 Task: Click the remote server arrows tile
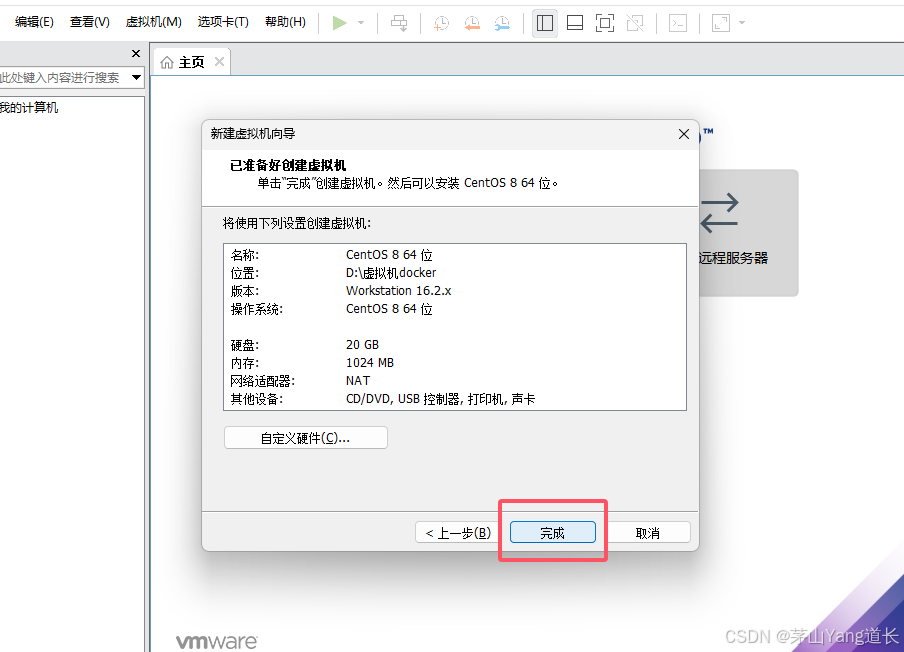[748, 233]
